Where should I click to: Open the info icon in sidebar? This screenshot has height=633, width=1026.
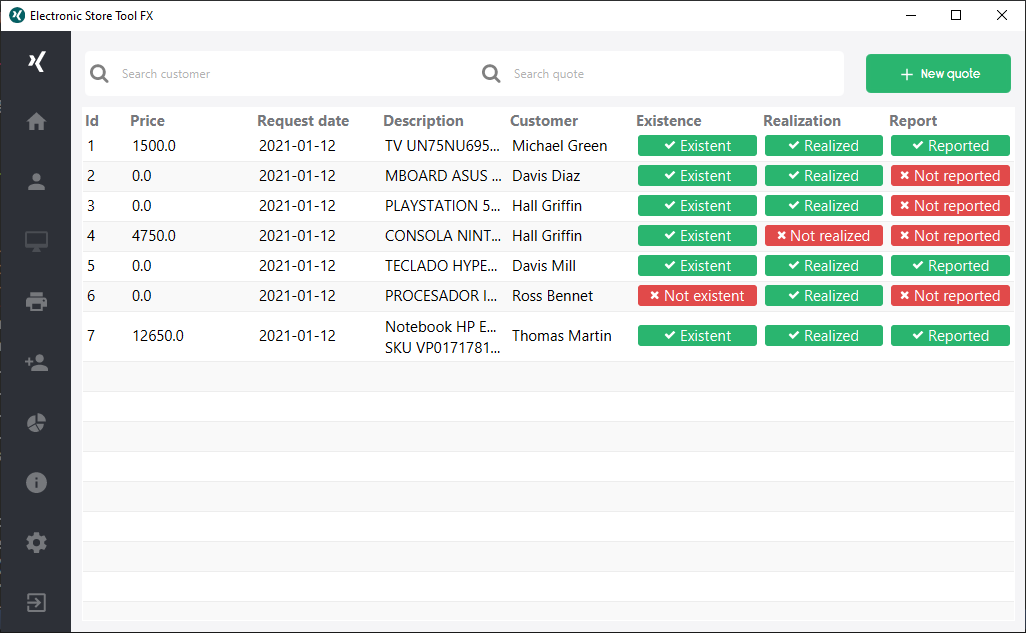[x=36, y=482]
